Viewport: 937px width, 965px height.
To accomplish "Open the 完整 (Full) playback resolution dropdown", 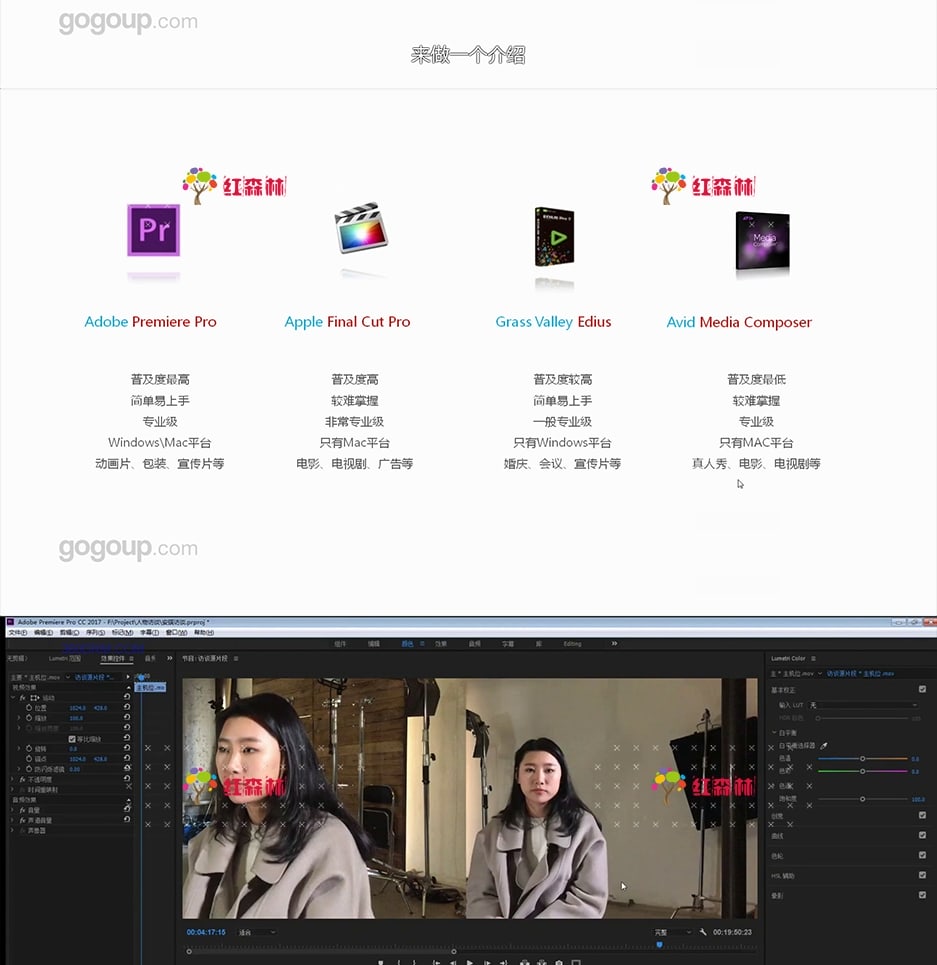I will (x=672, y=932).
